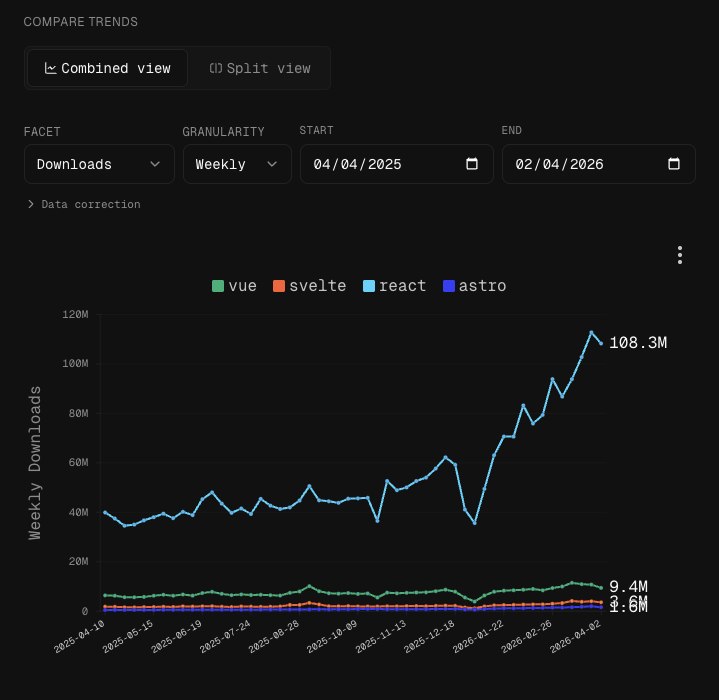Click the green vue color swatch
719x700 pixels.
[x=218, y=286]
